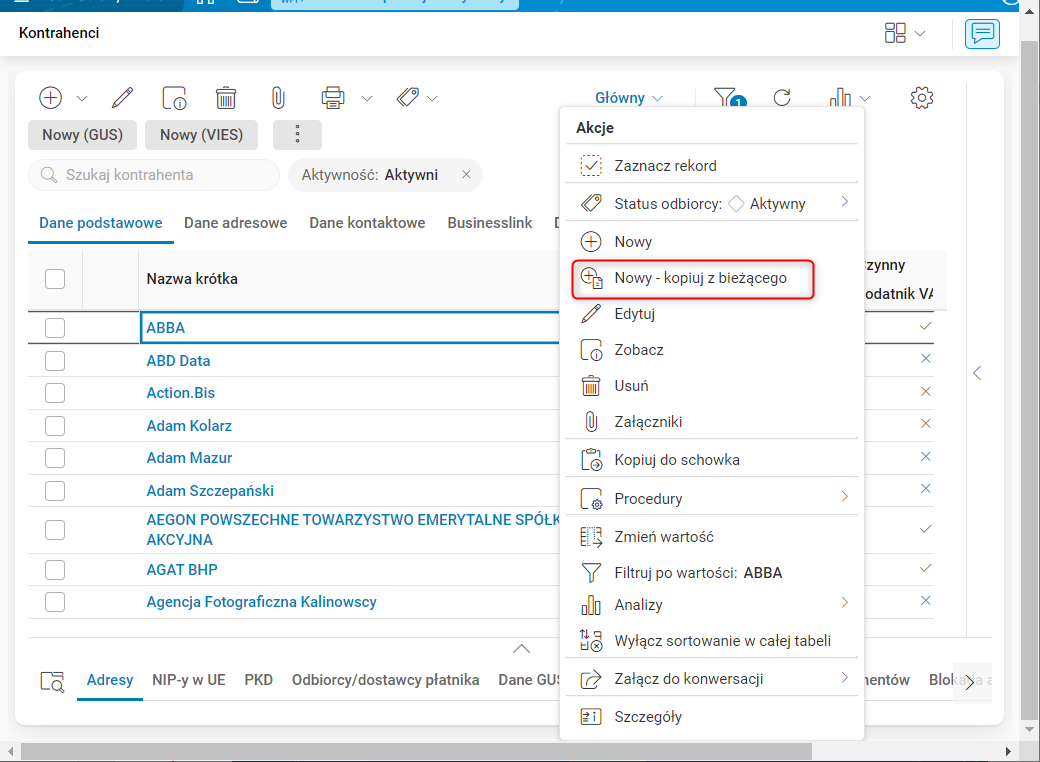Screen dimensions: 1040x762
Task: Refresh the contractors list
Action: (782, 98)
